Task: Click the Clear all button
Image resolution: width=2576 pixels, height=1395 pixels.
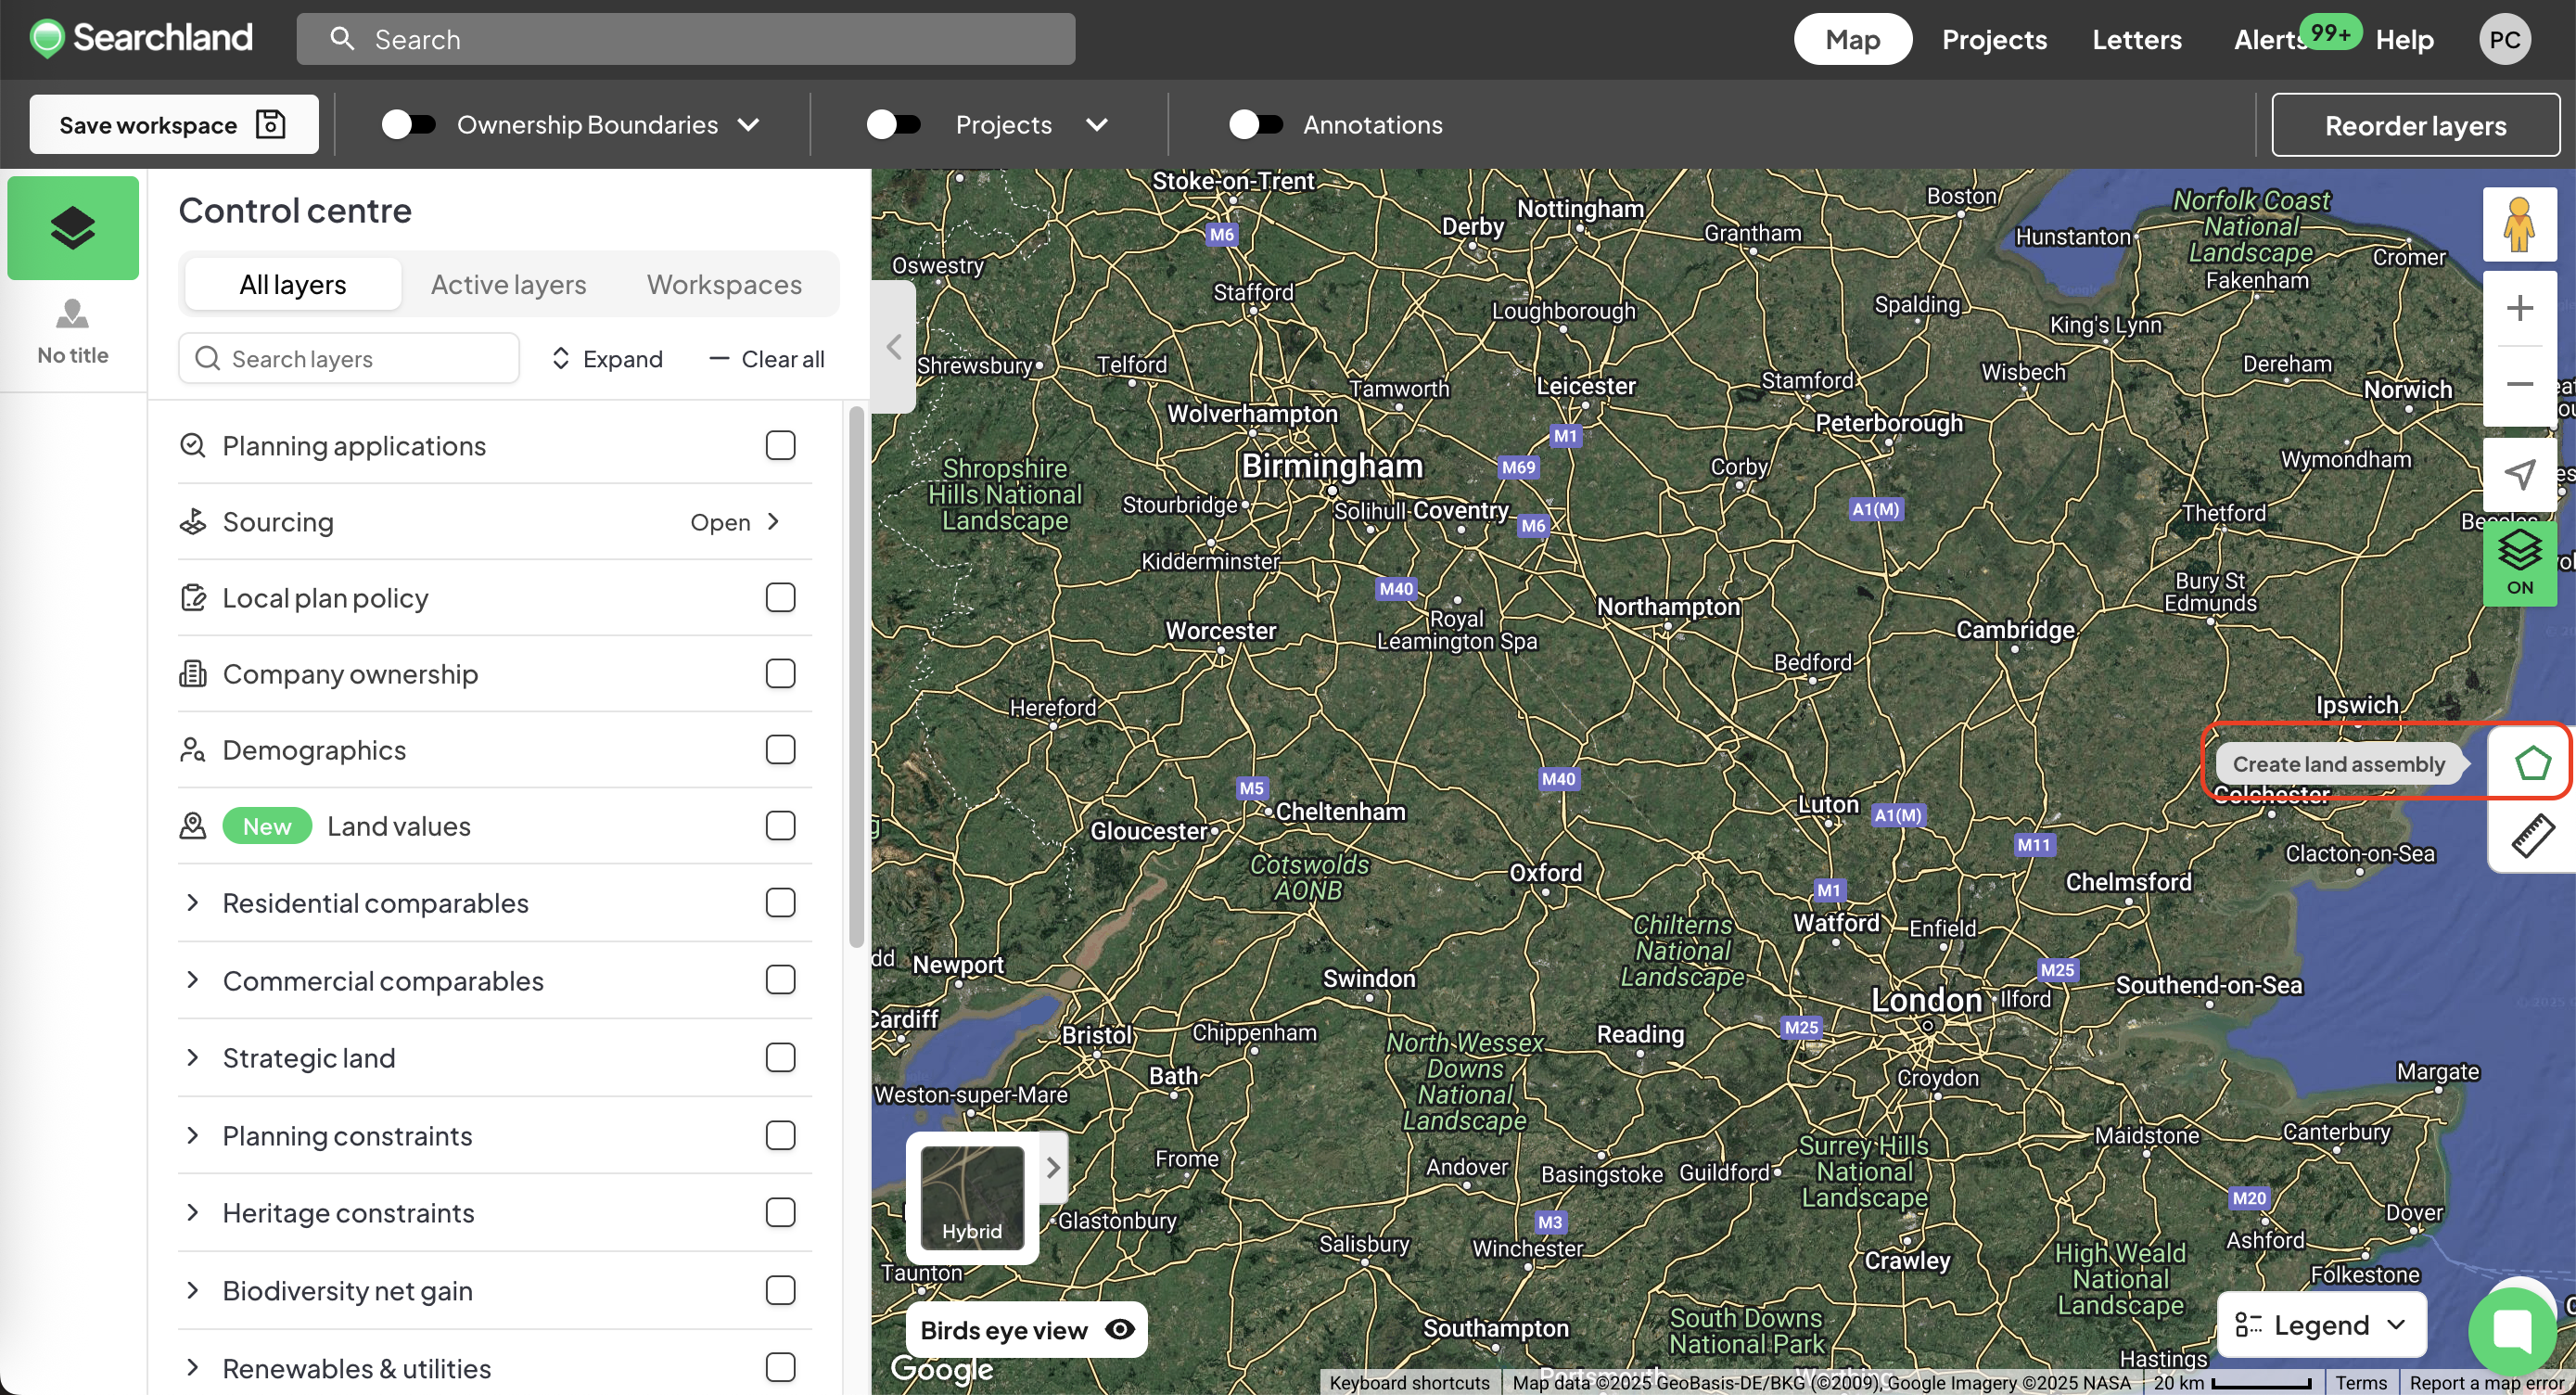Action: (x=767, y=358)
